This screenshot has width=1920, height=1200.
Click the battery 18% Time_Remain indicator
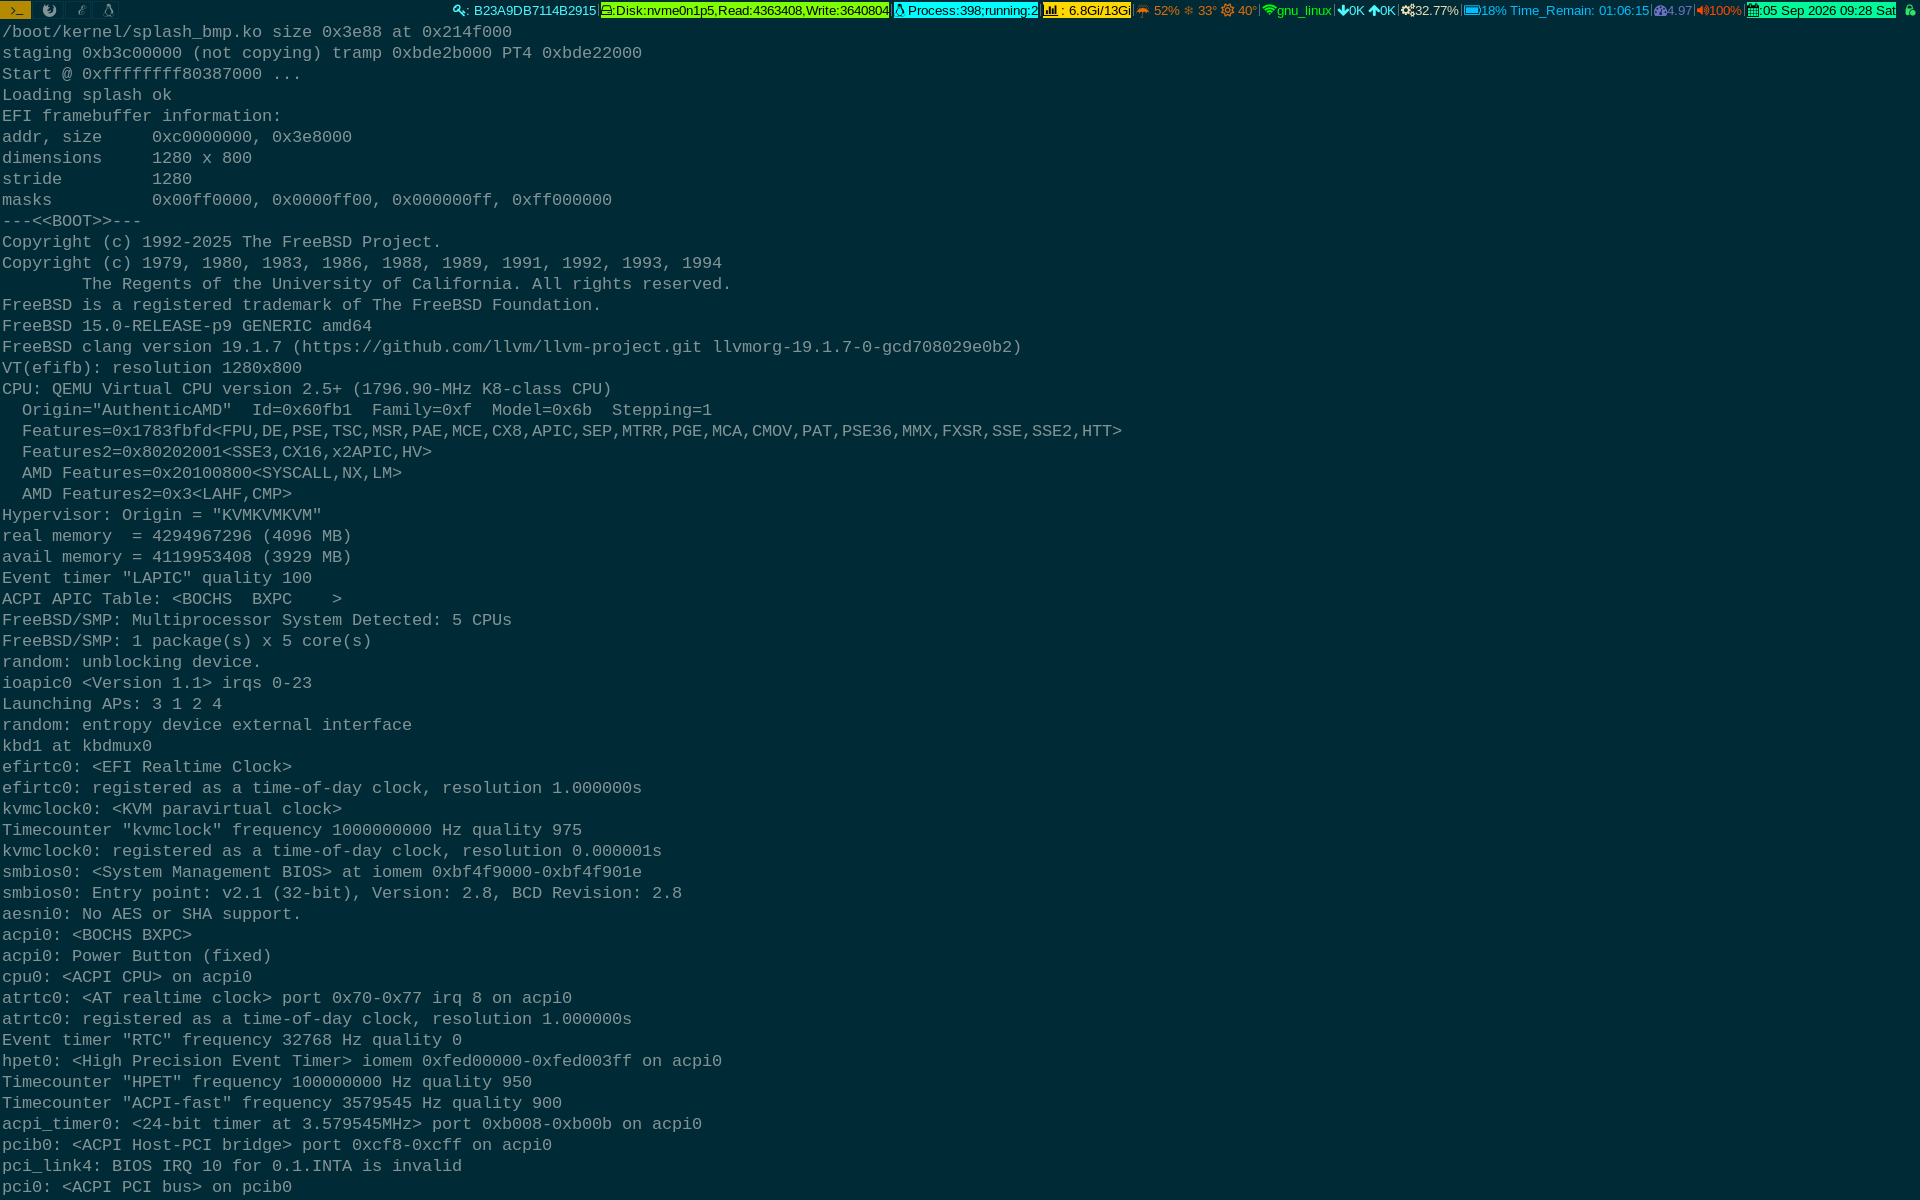pyautogui.click(x=1556, y=11)
